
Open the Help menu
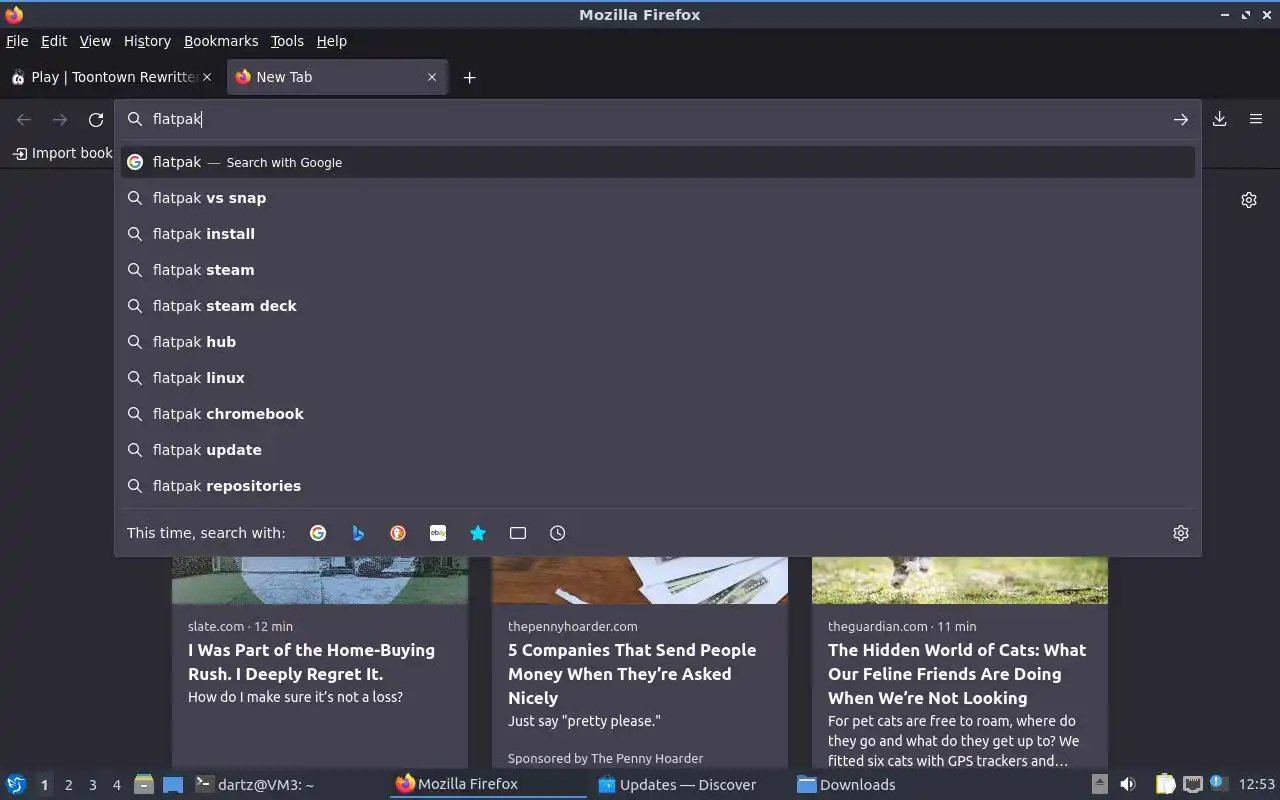click(x=331, y=41)
